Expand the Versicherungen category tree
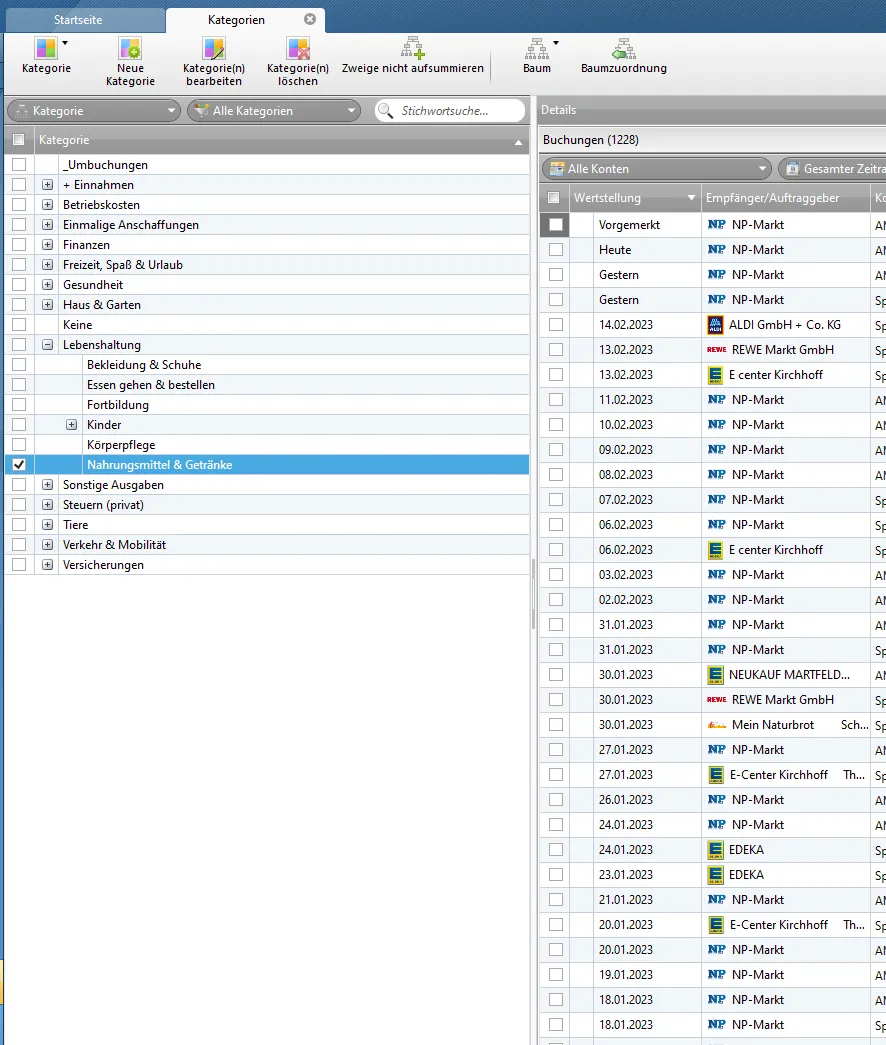The image size is (886, 1045). click(47, 565)
